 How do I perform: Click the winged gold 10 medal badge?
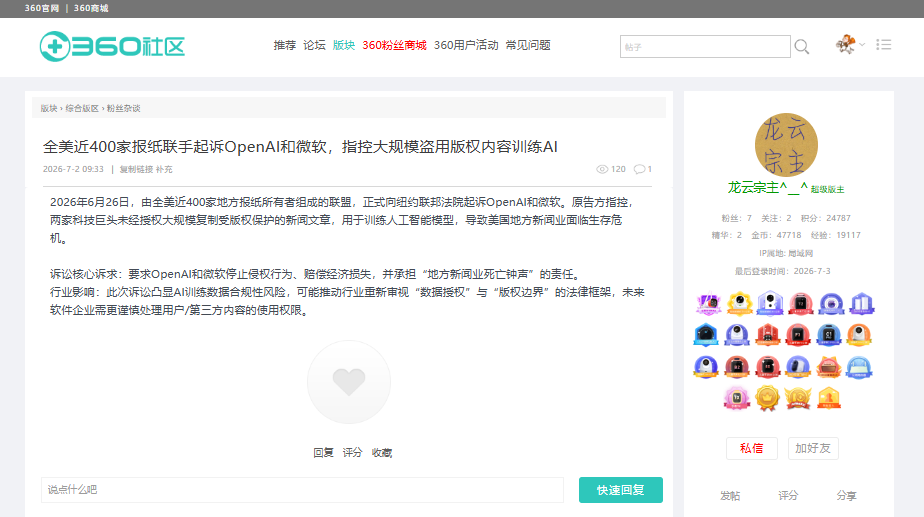(798, 398)
